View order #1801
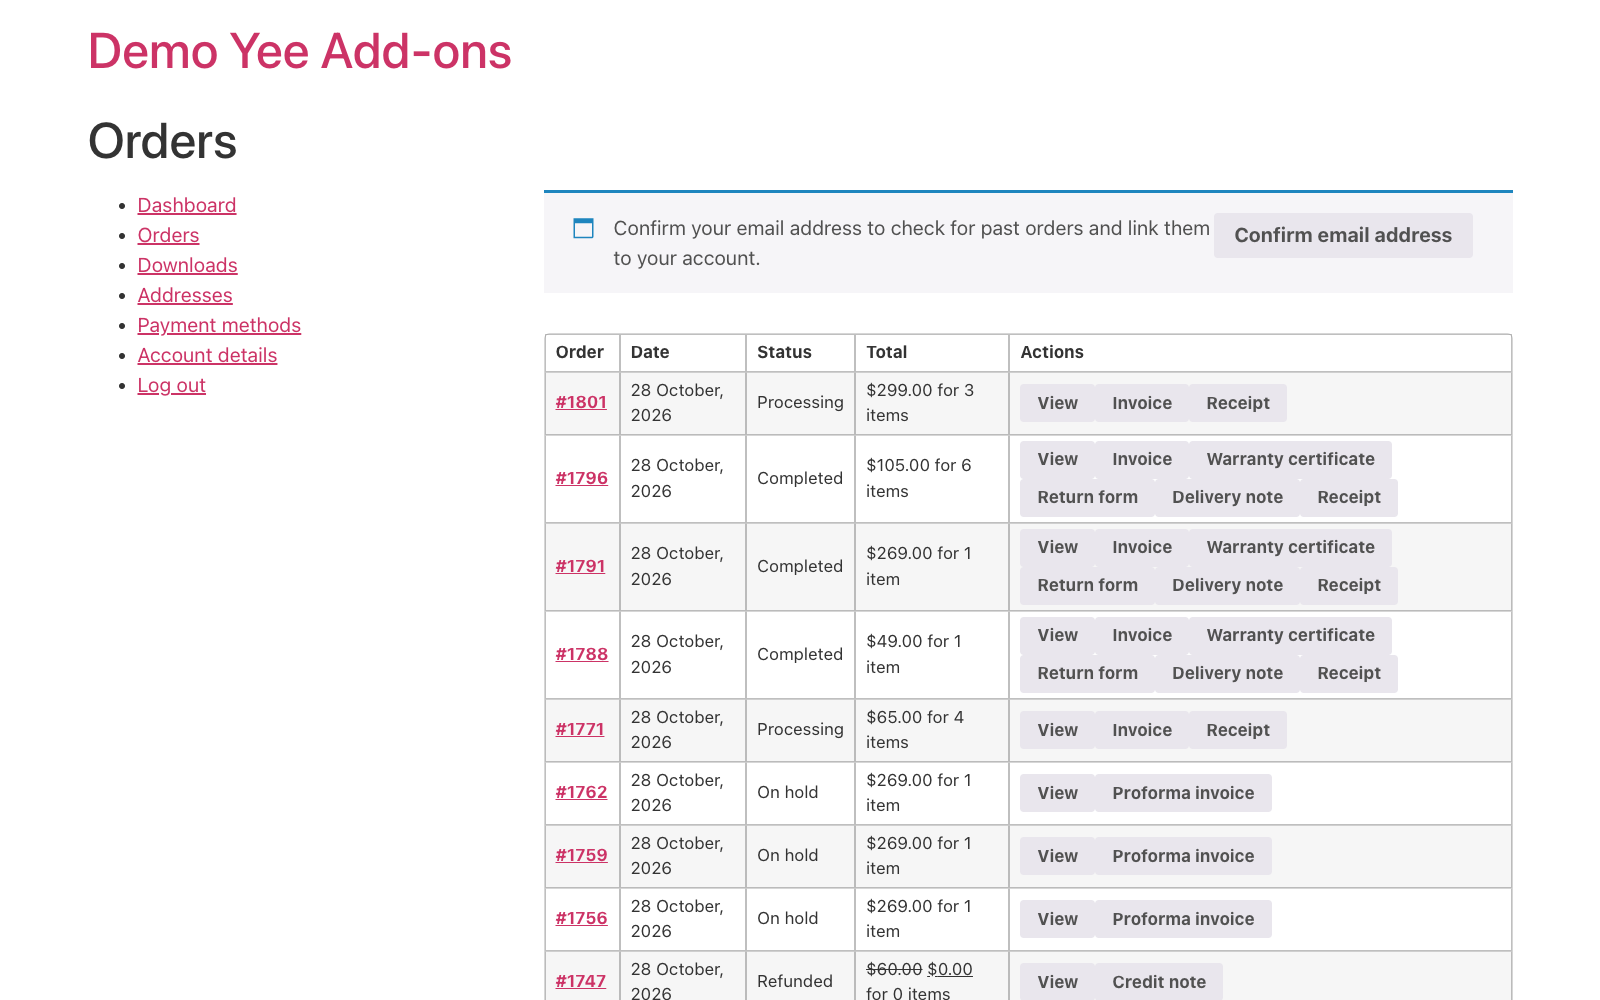Viewport: 1600px width, 1000px height. pyautogui.click(x=1057, y=403)
